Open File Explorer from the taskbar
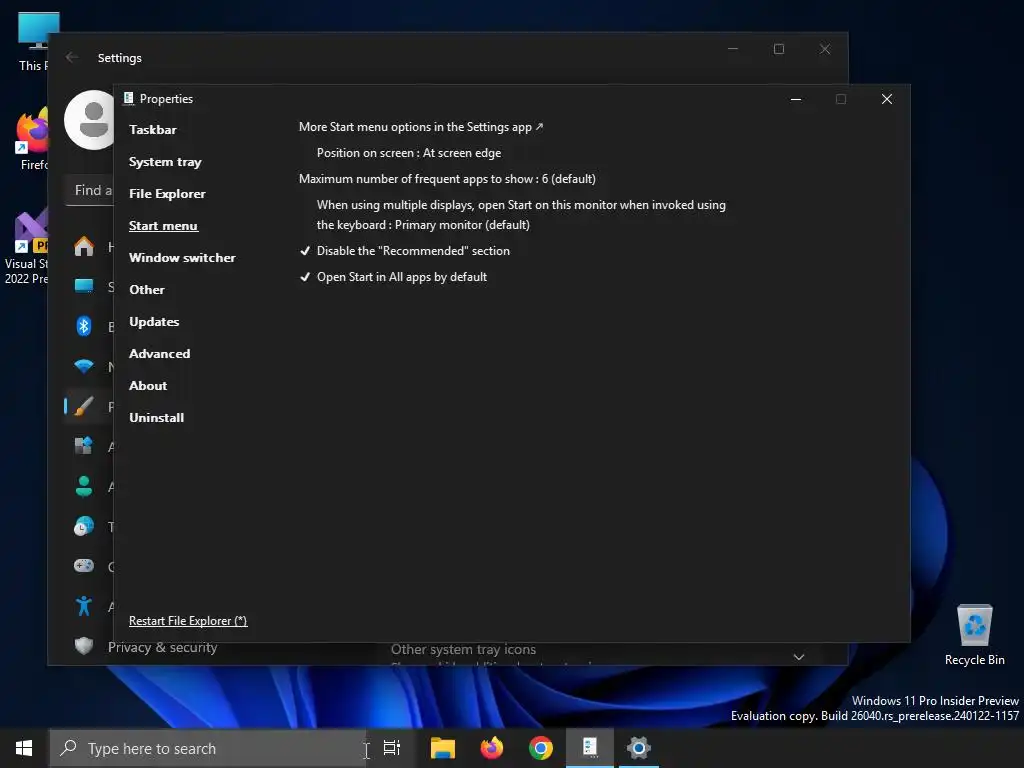This screenshot has width=1024, height=768. pyautogui.click(x=443, y=748)
